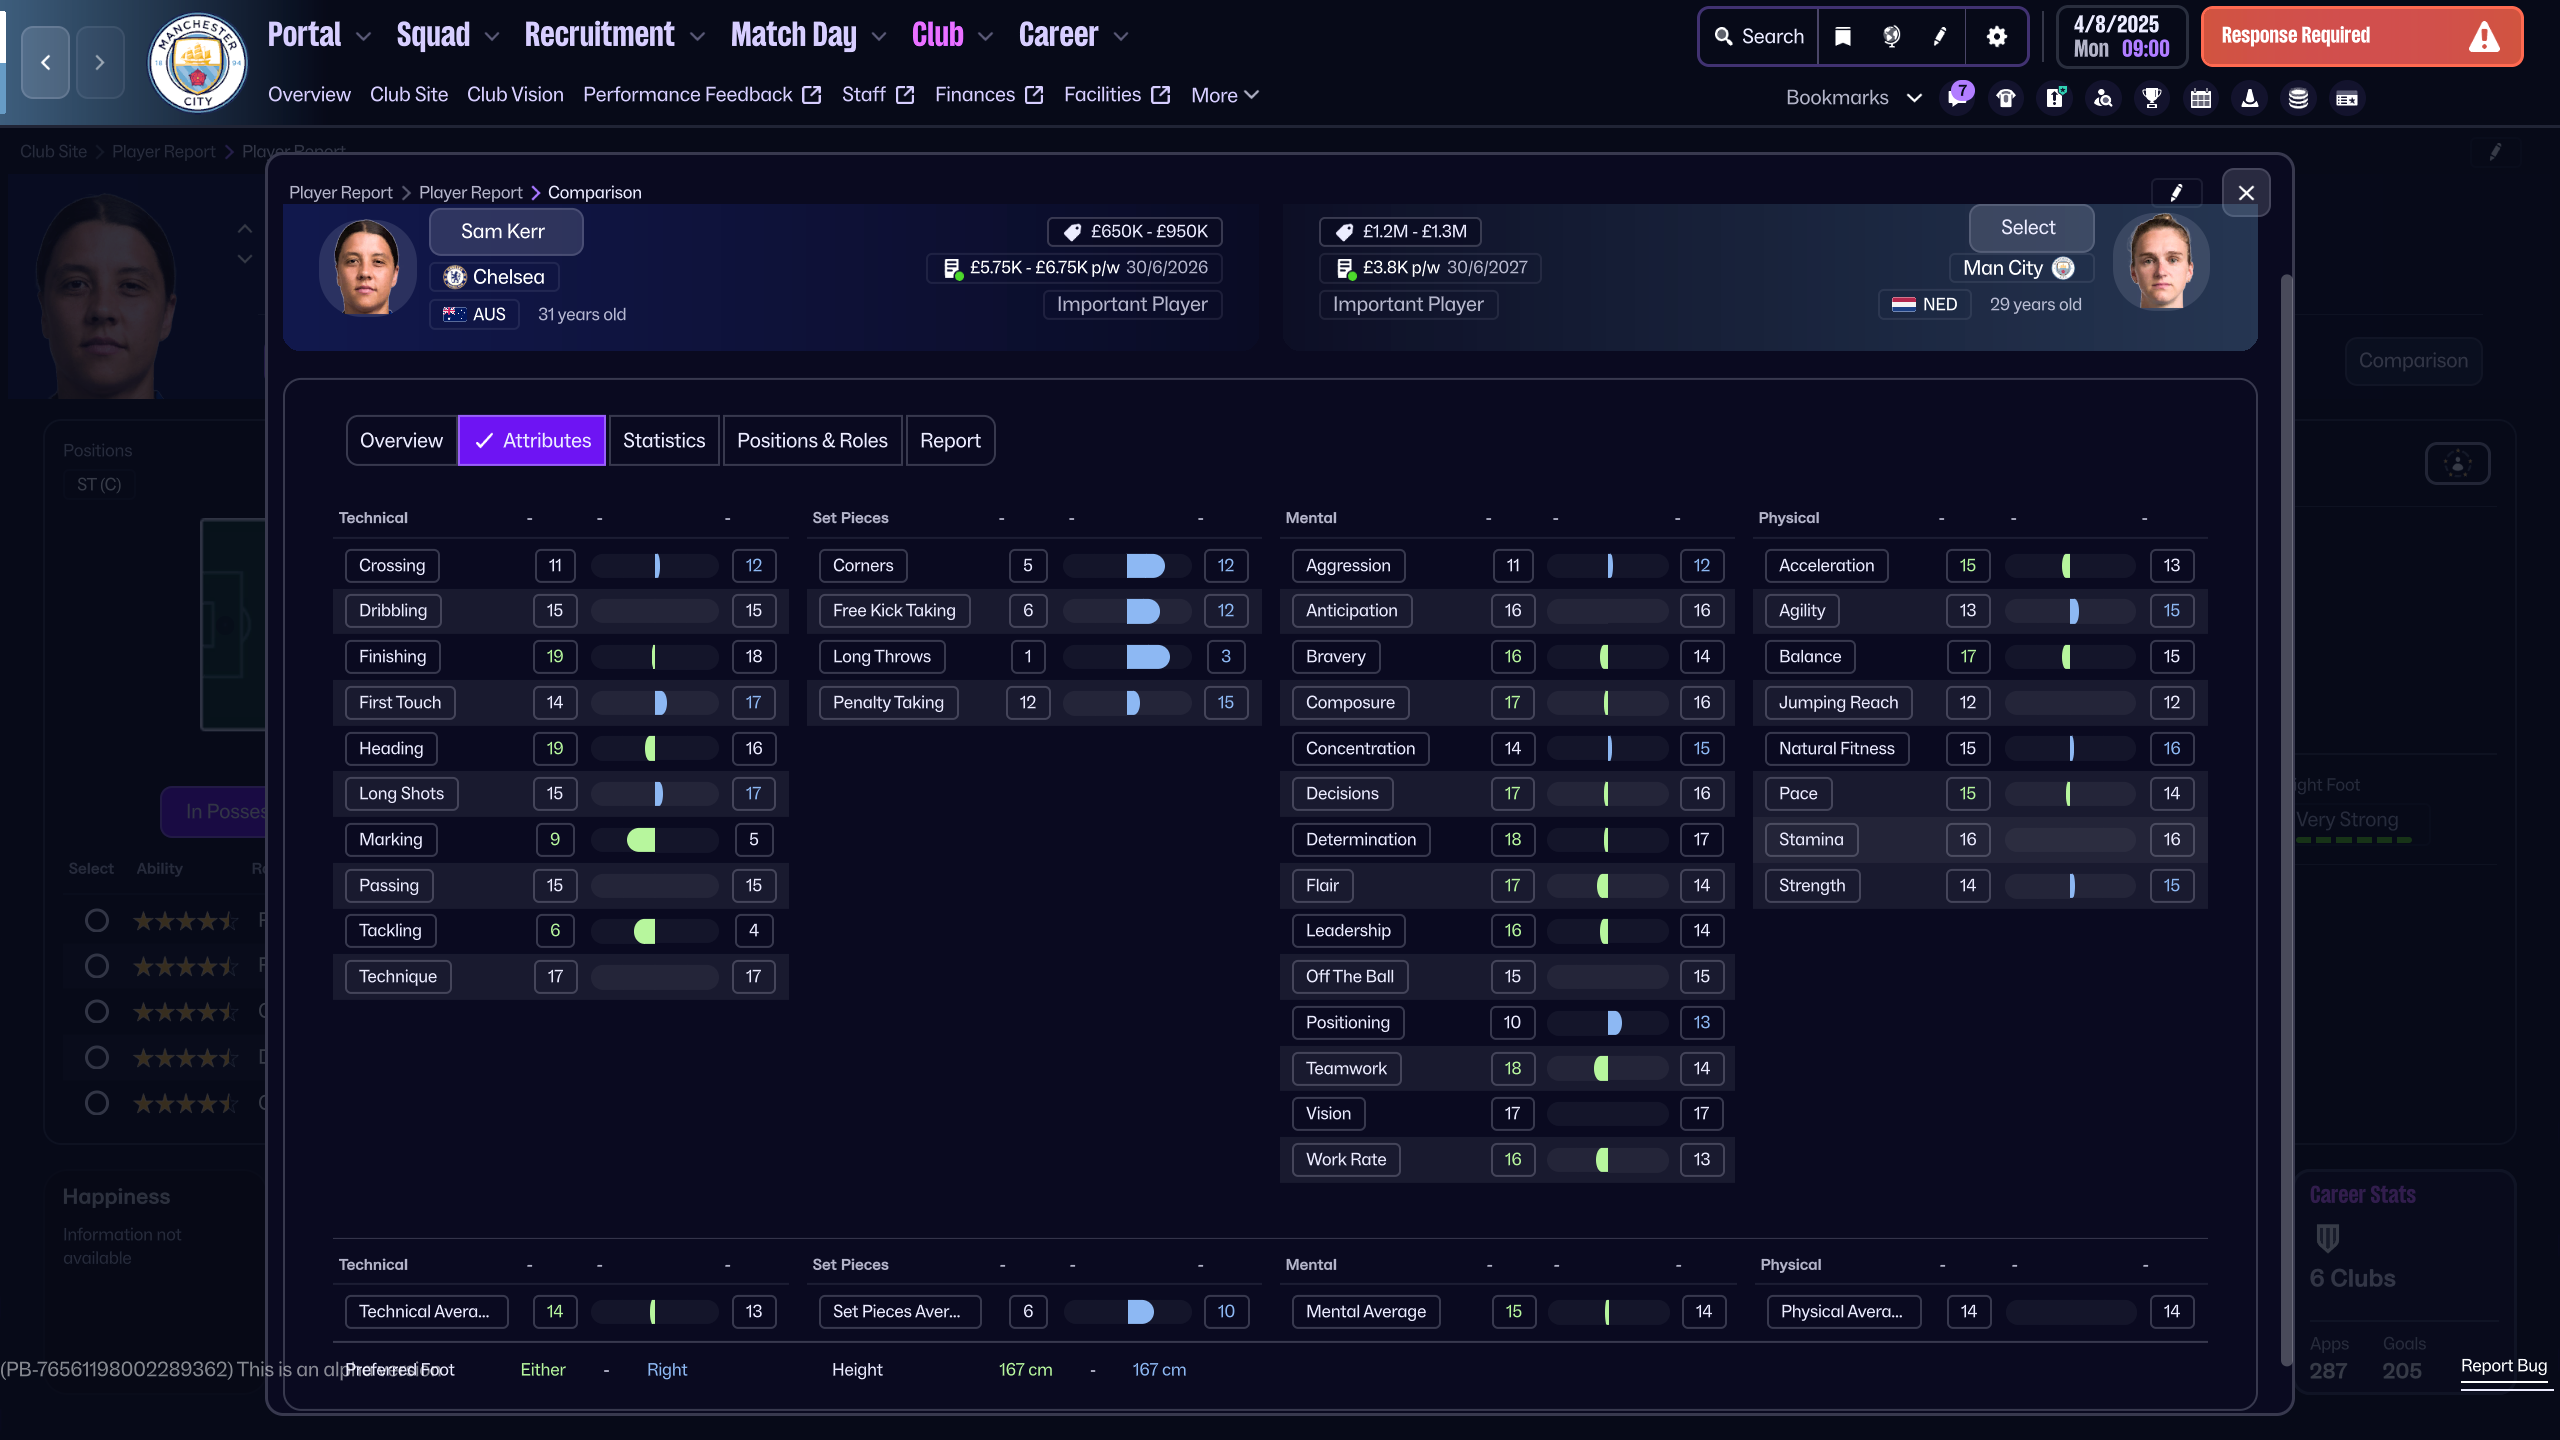The width and height of the screenshot is (2560, 1440).
Task: Switch to the Positions & Roles tab
Action: 812,440
